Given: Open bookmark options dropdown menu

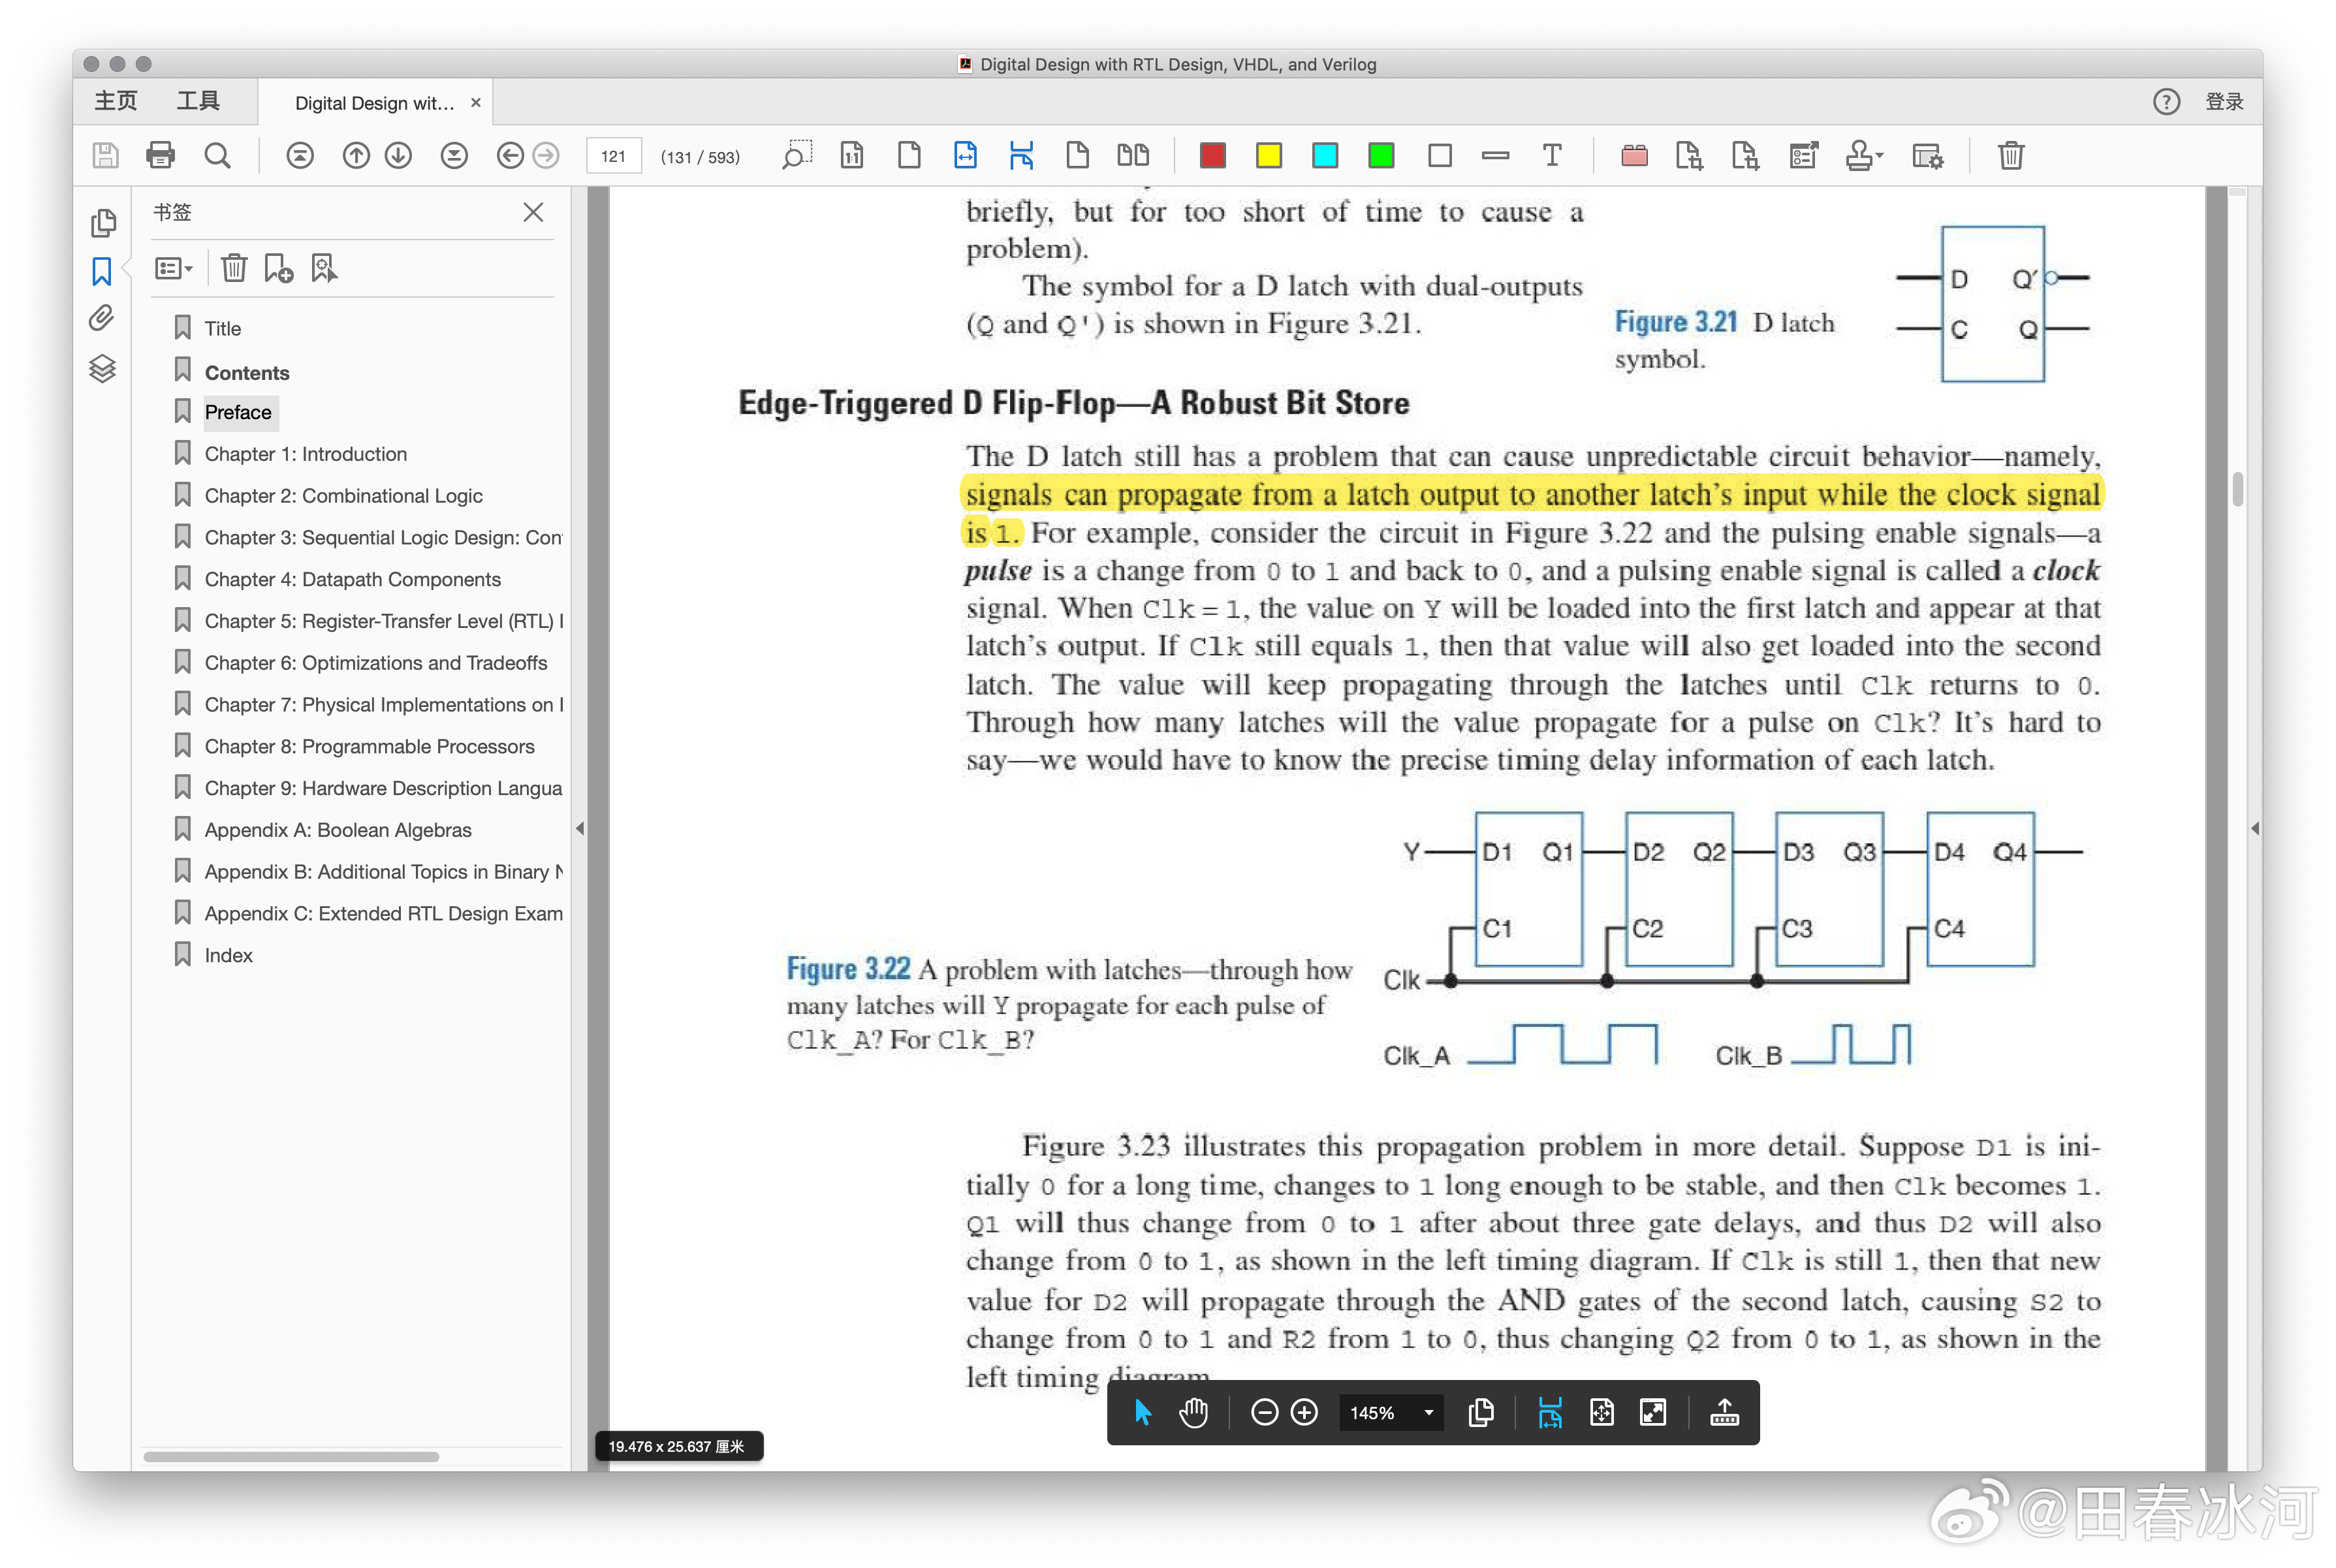Looking at the screenshot, I should click(173, 268).
